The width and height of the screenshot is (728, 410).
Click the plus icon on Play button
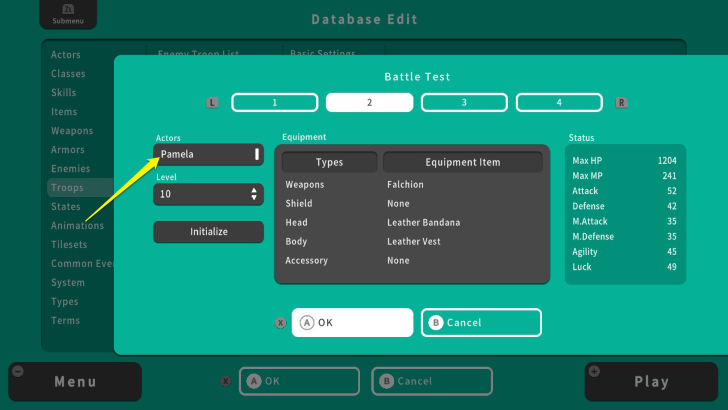click(x=594, y=371)
